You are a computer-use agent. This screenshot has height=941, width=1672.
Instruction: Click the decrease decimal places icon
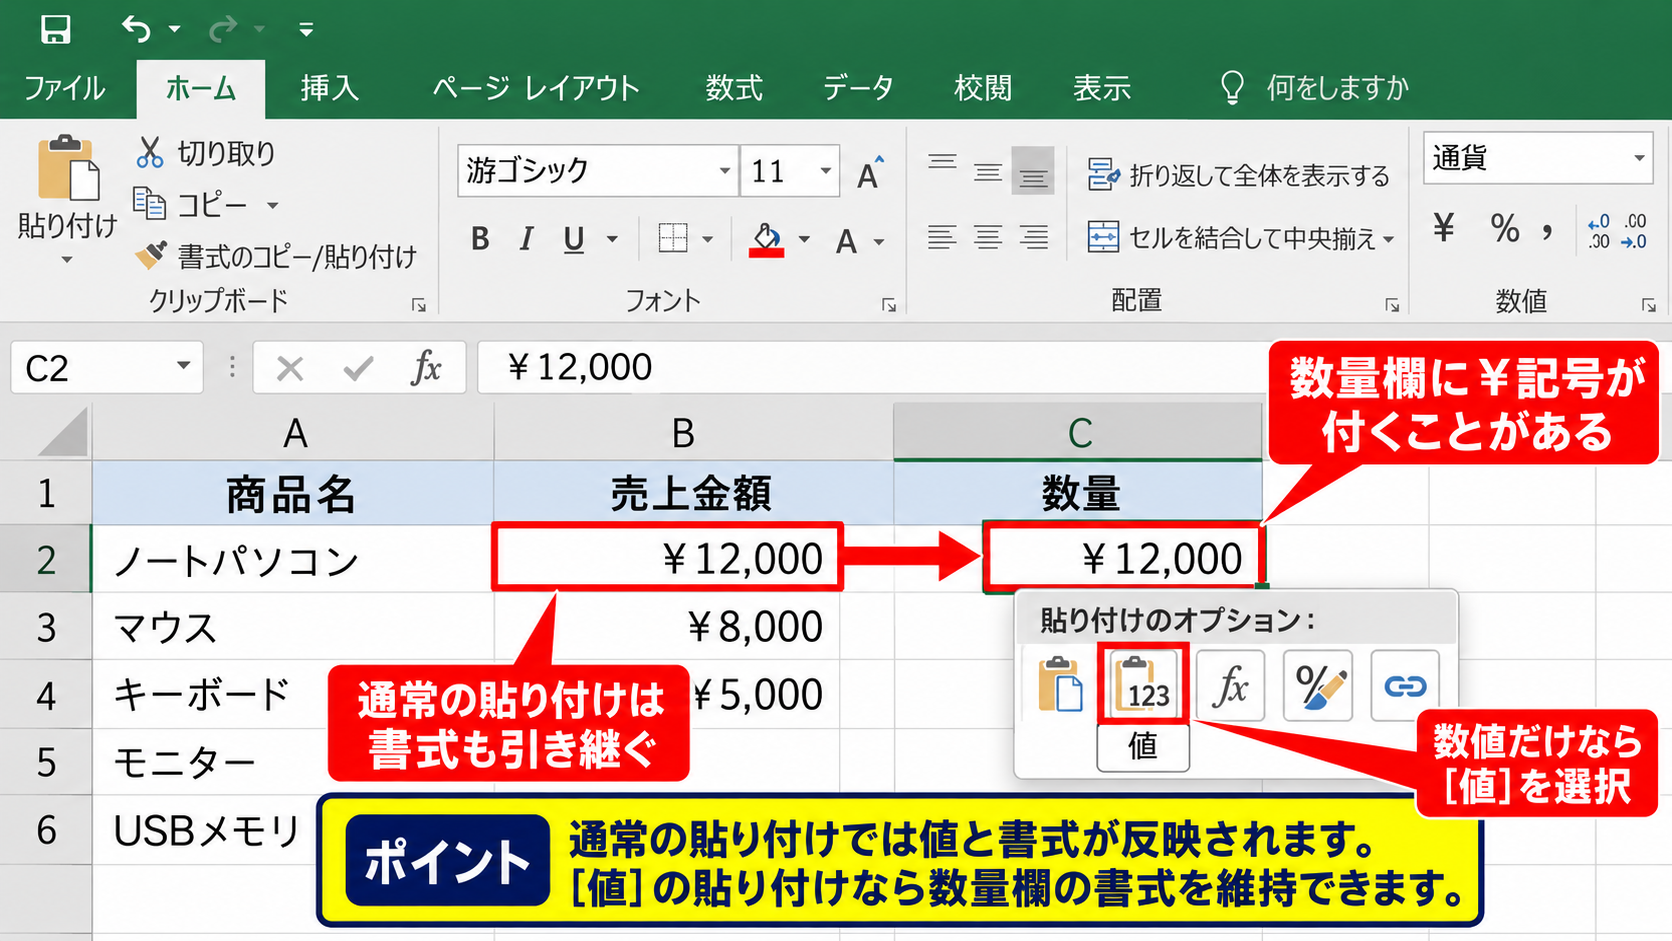click(1635, 231)
